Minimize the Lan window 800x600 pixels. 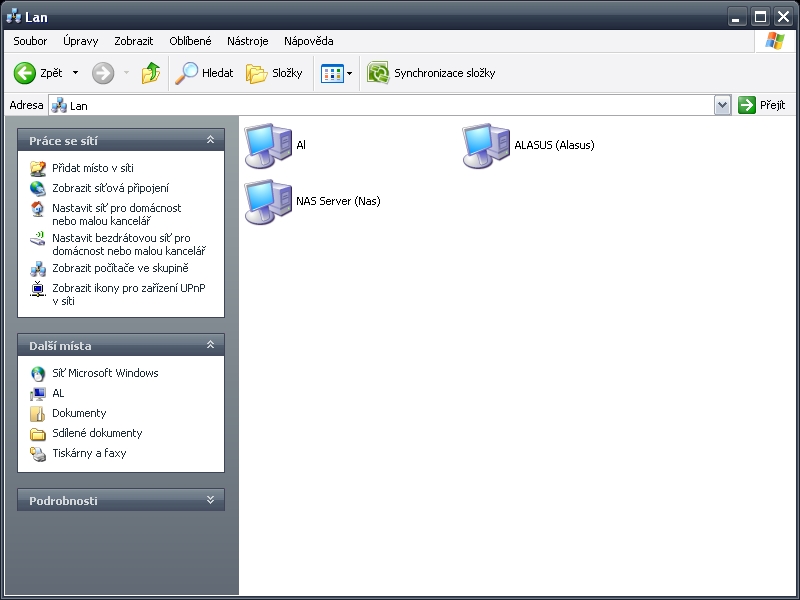[x=736, y=17]
